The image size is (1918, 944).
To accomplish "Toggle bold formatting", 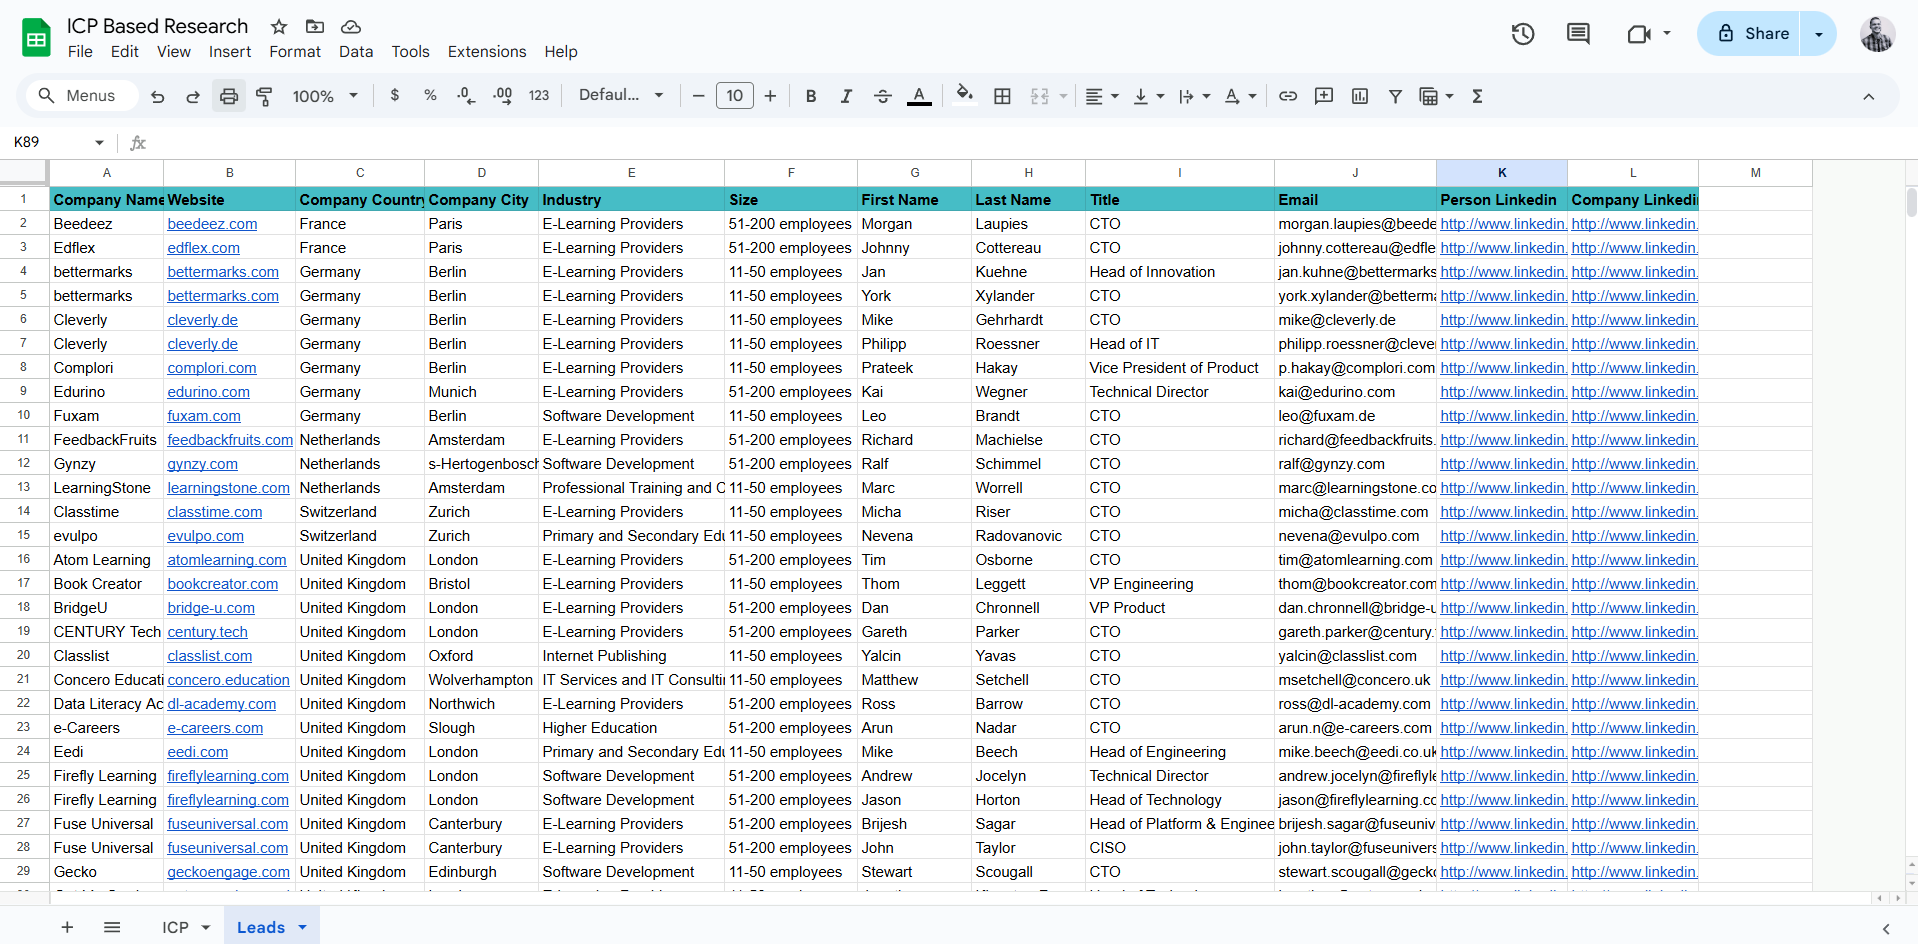I will pyautogui.click(x=811, y=96).
